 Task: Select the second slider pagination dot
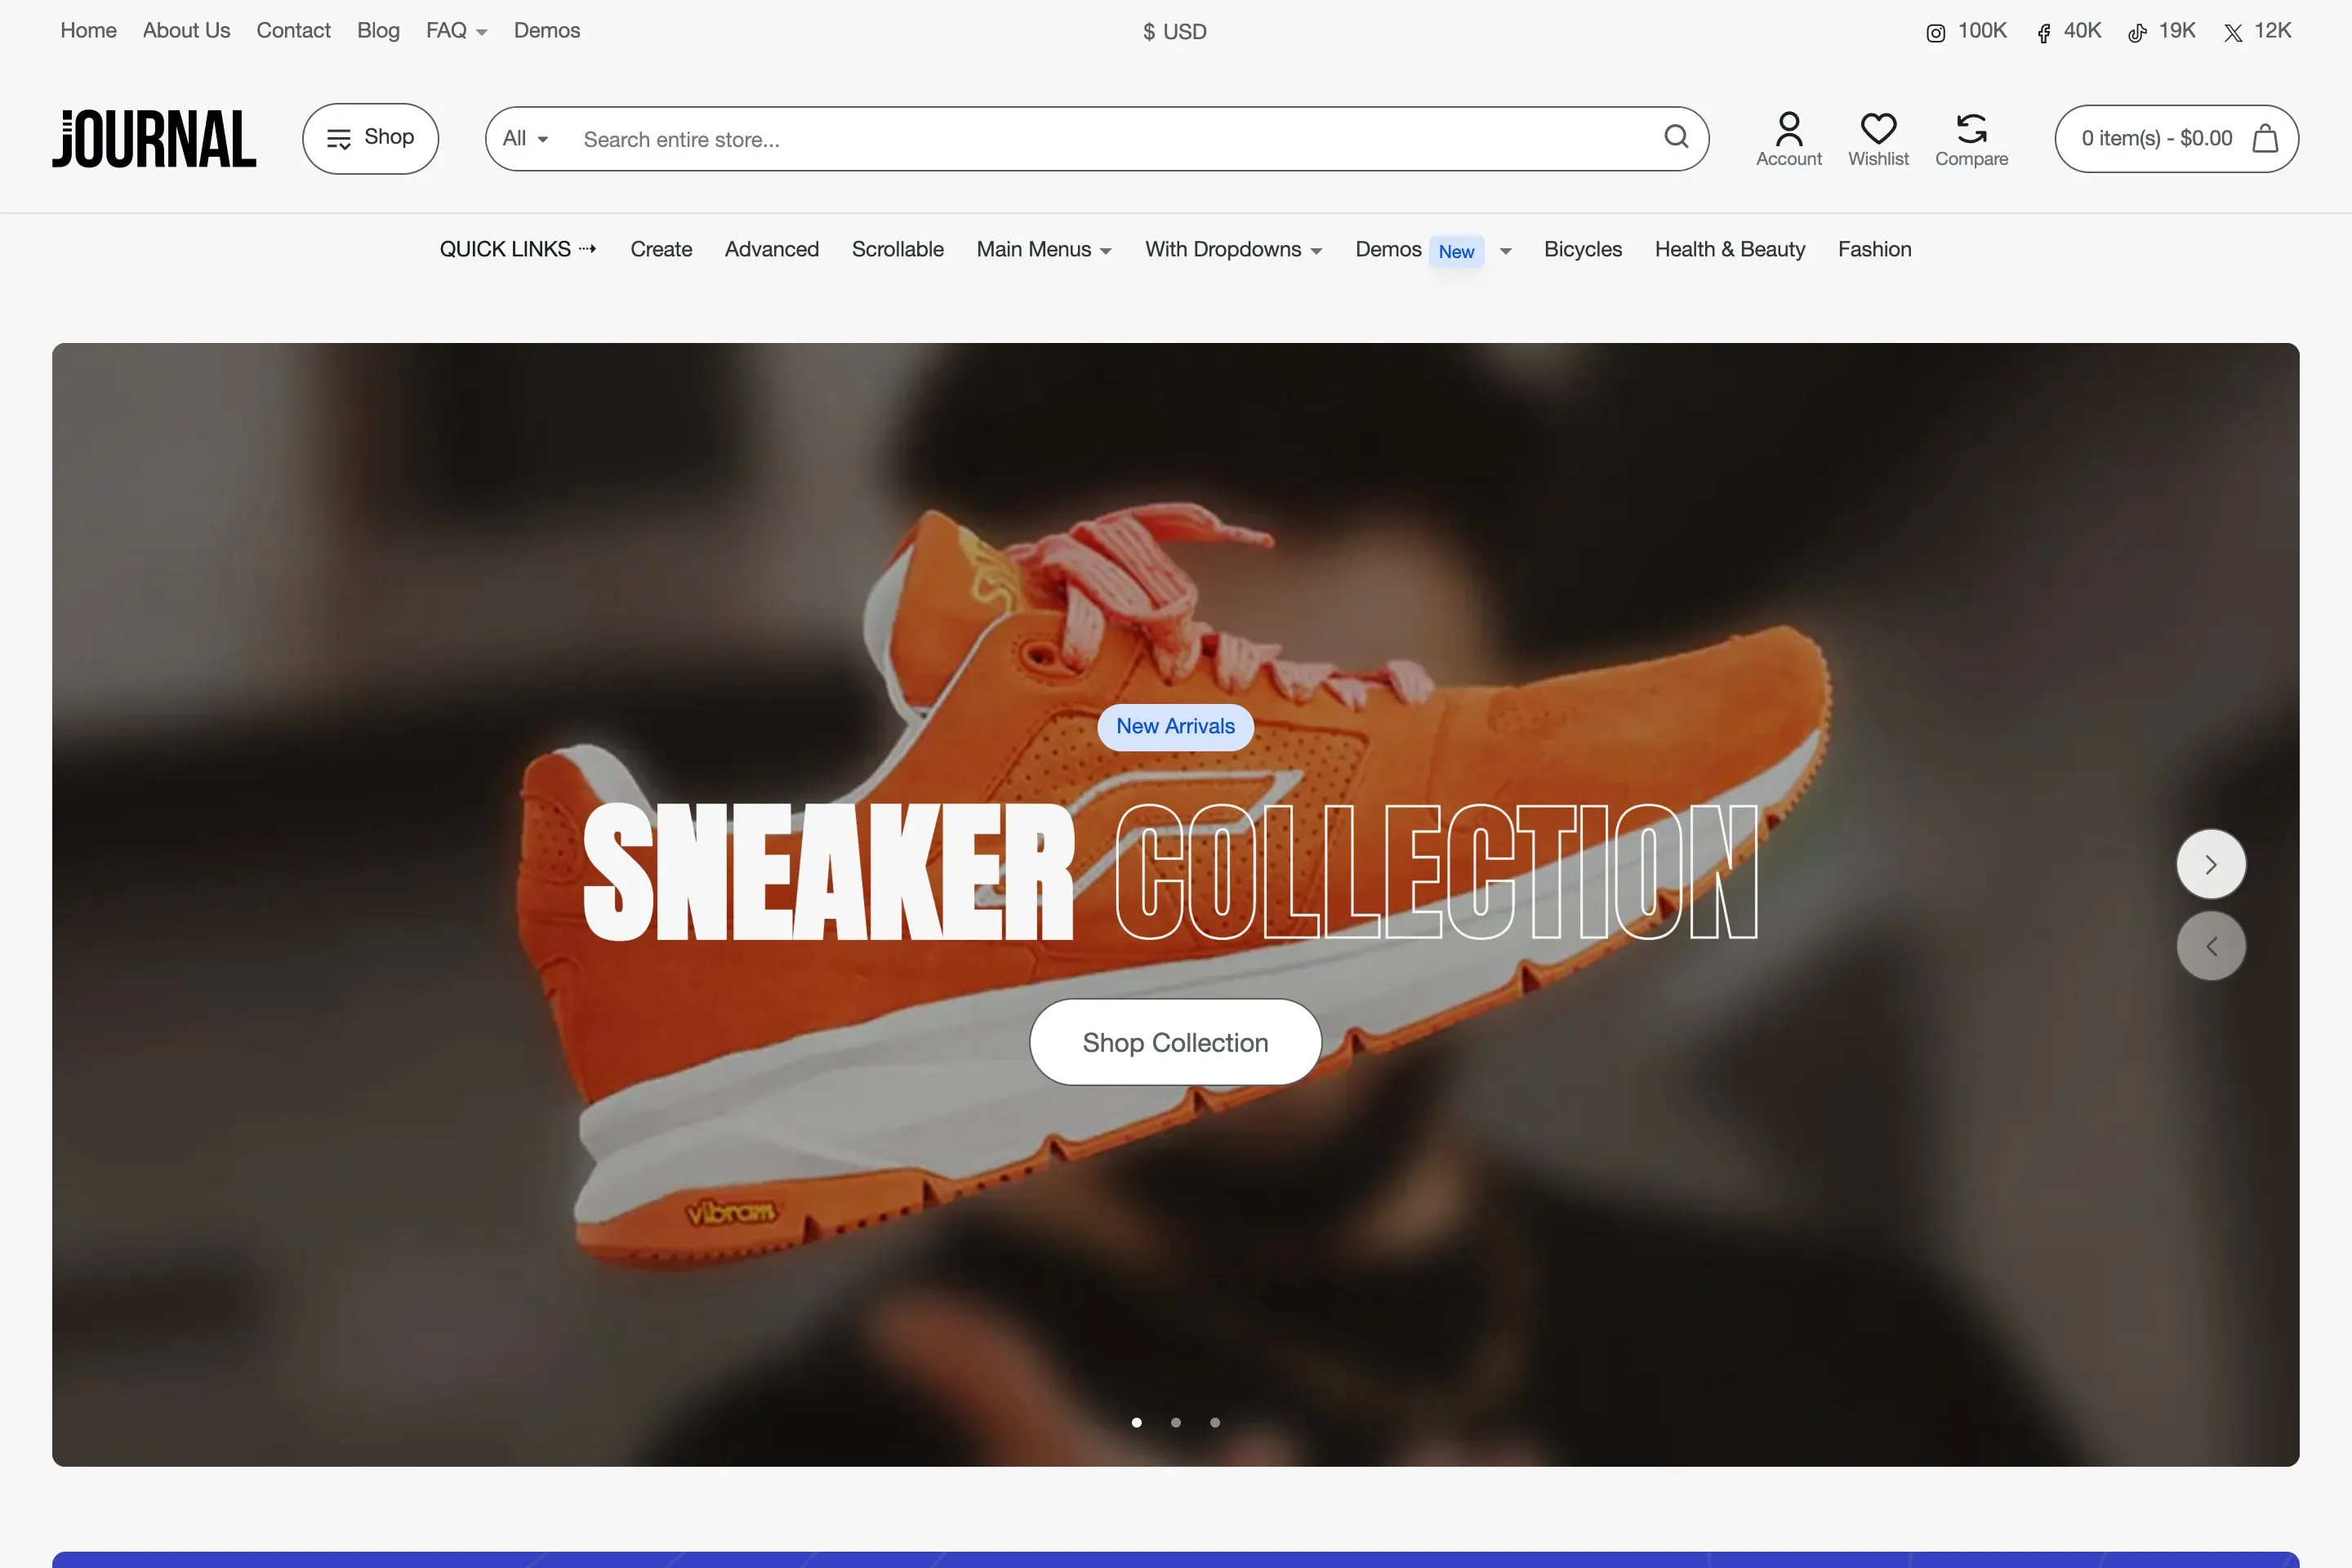pyautogui.click(x=1175, y=1422)
